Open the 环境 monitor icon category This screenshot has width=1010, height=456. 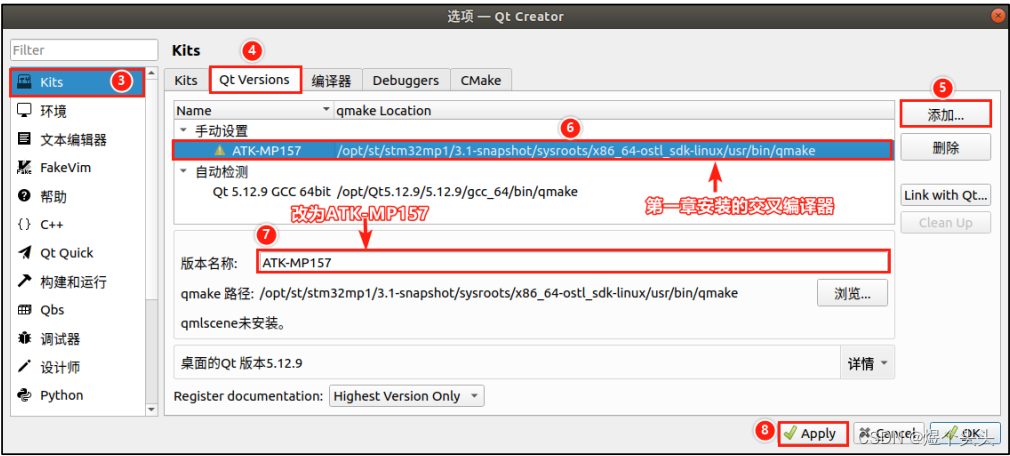24,111
